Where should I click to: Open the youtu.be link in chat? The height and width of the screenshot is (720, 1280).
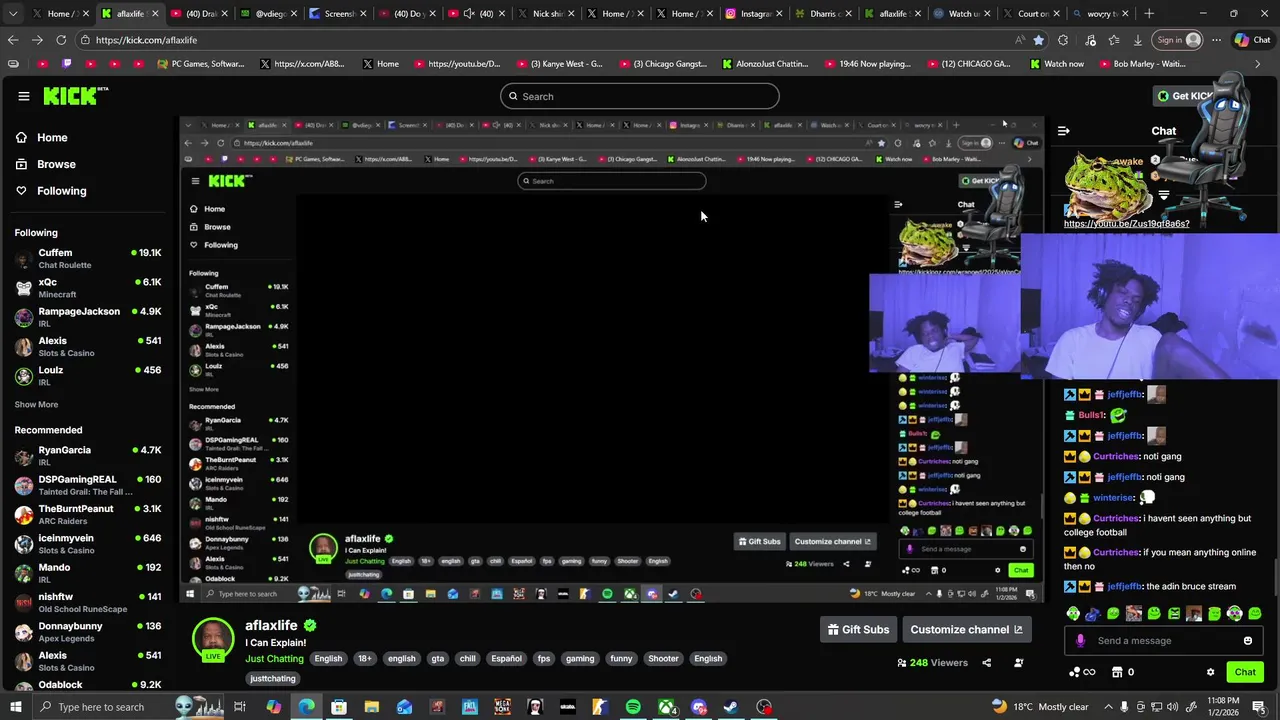click(1126, 224)
